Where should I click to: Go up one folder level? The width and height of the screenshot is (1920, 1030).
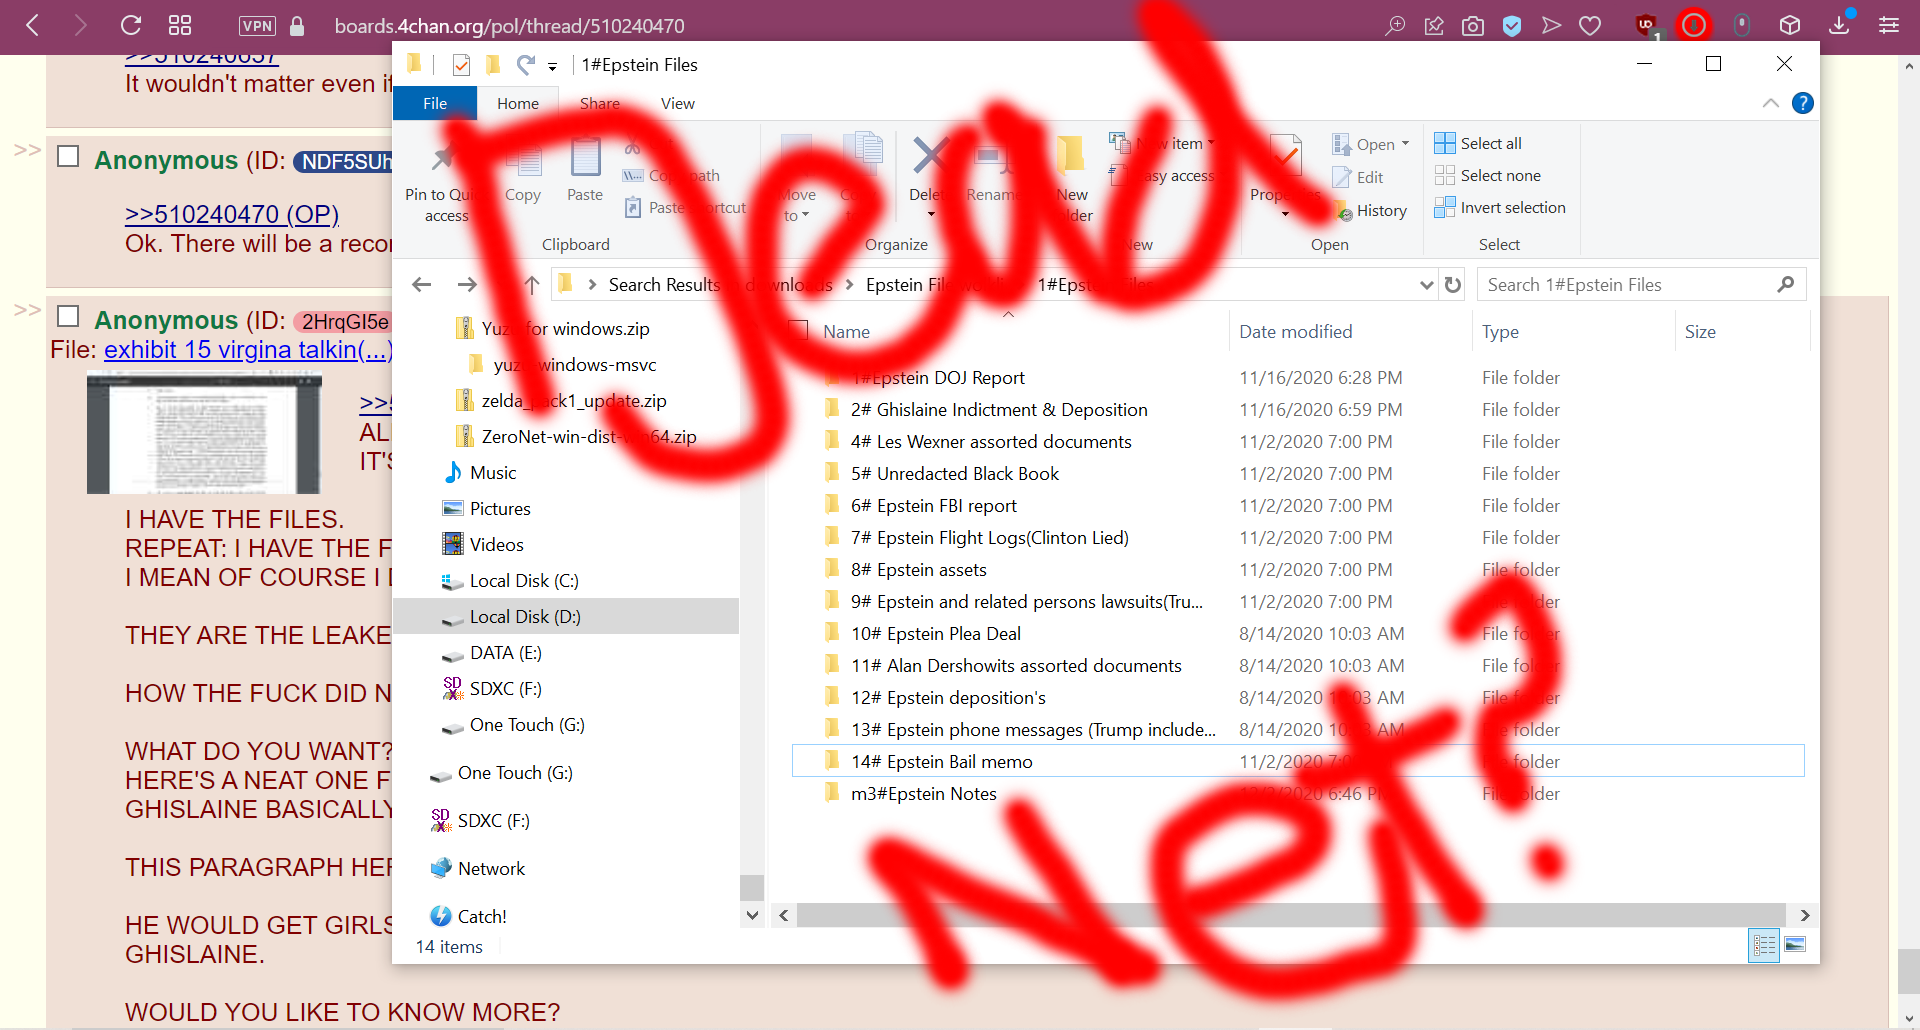pos(532,285)
